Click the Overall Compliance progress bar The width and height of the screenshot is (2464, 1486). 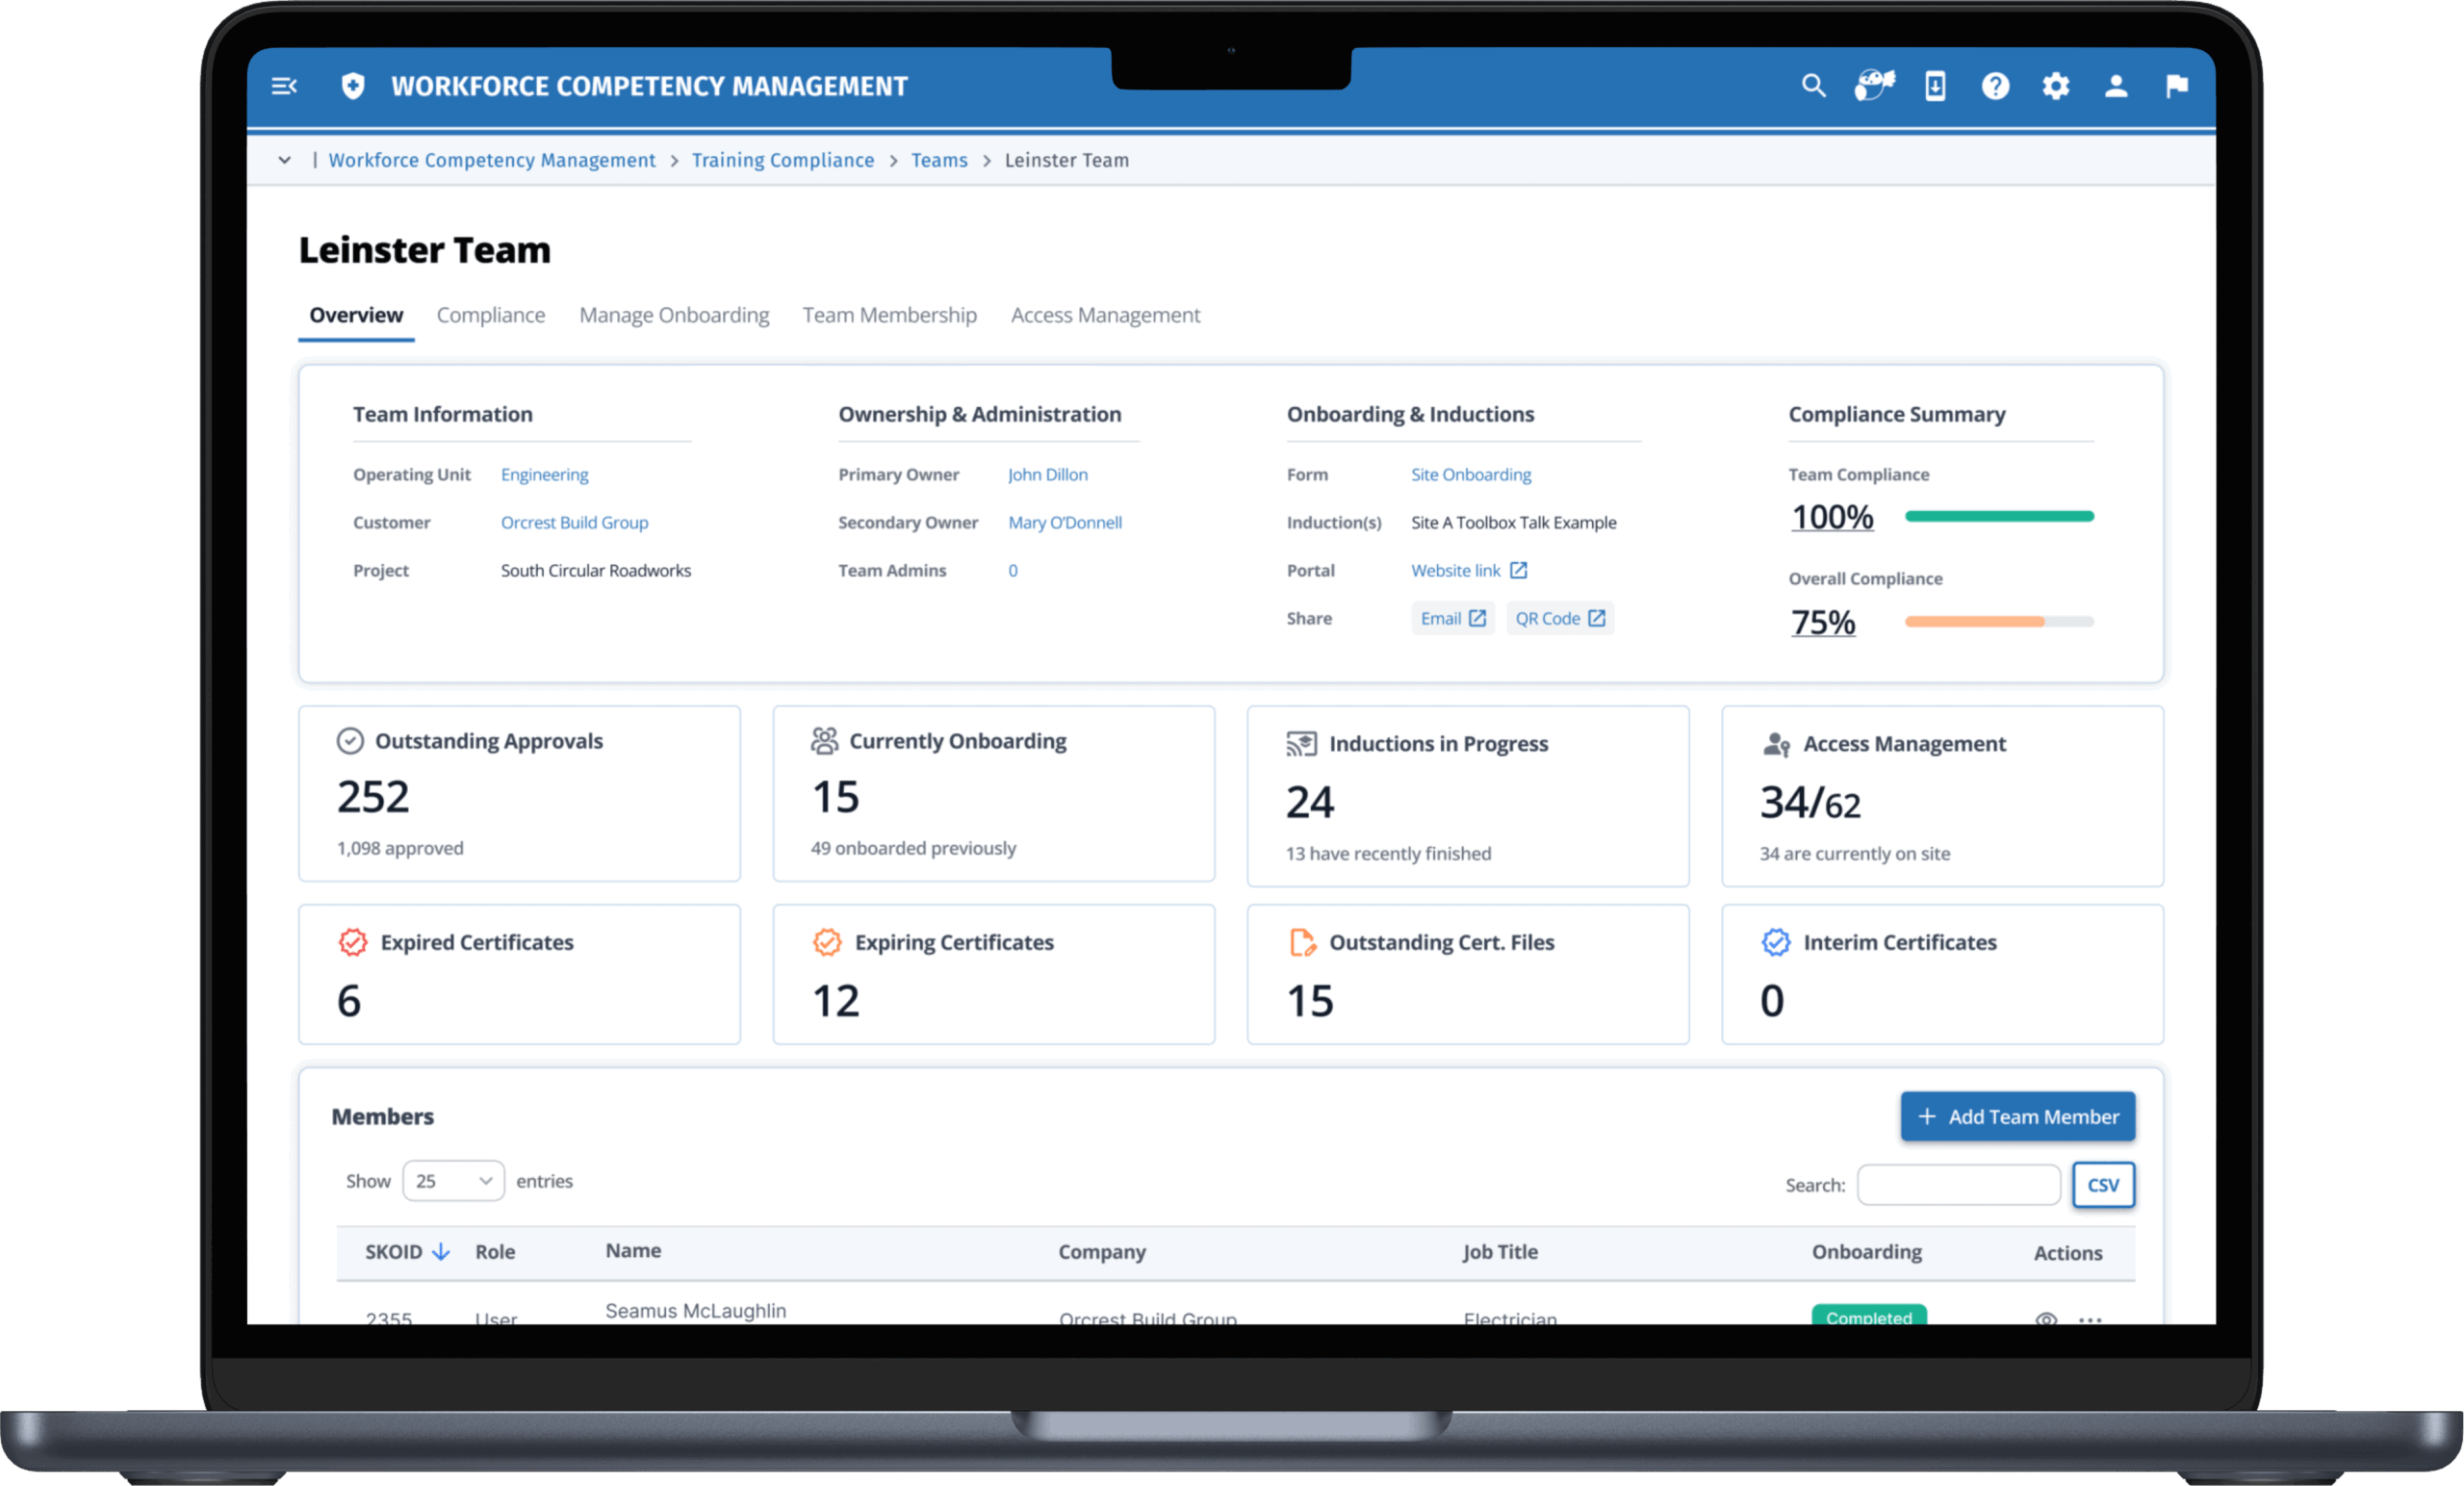tap(1998, 621)
